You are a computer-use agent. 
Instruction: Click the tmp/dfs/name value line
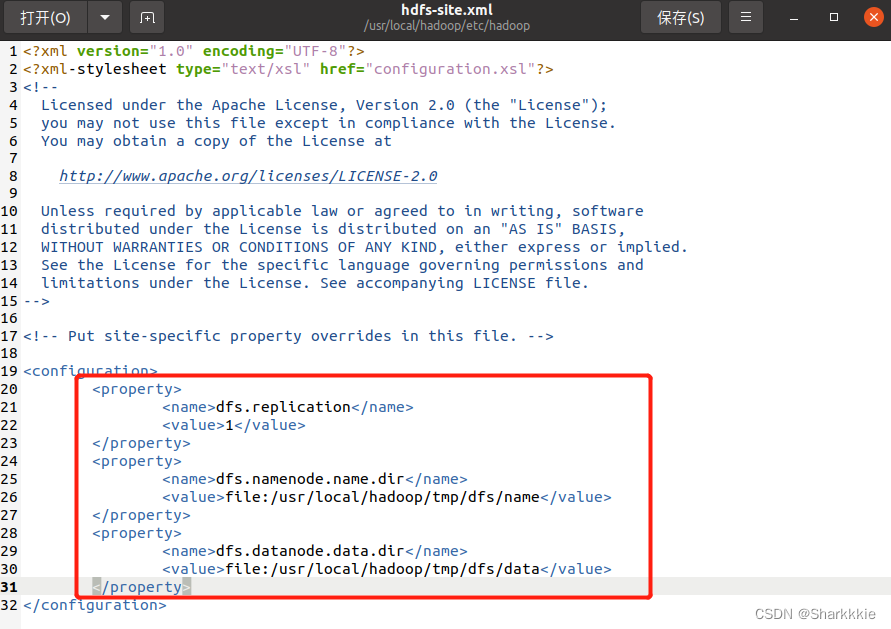[x=387, y=498]
